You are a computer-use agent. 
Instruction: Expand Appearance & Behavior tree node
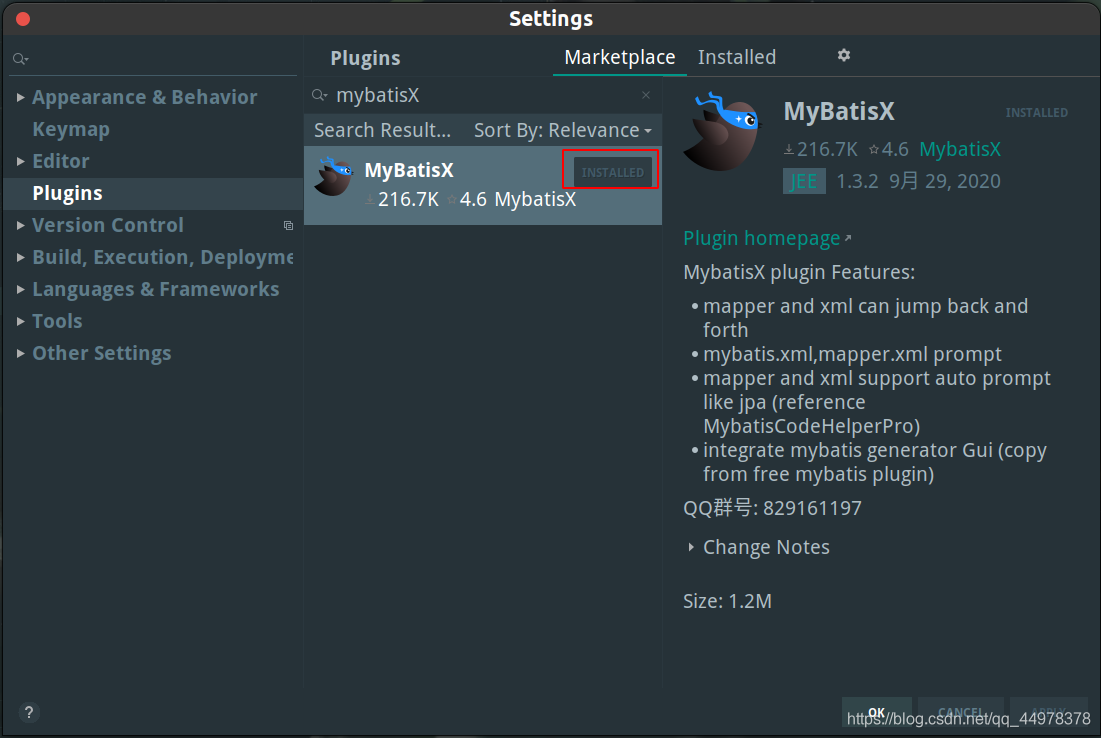click(20, 97)
